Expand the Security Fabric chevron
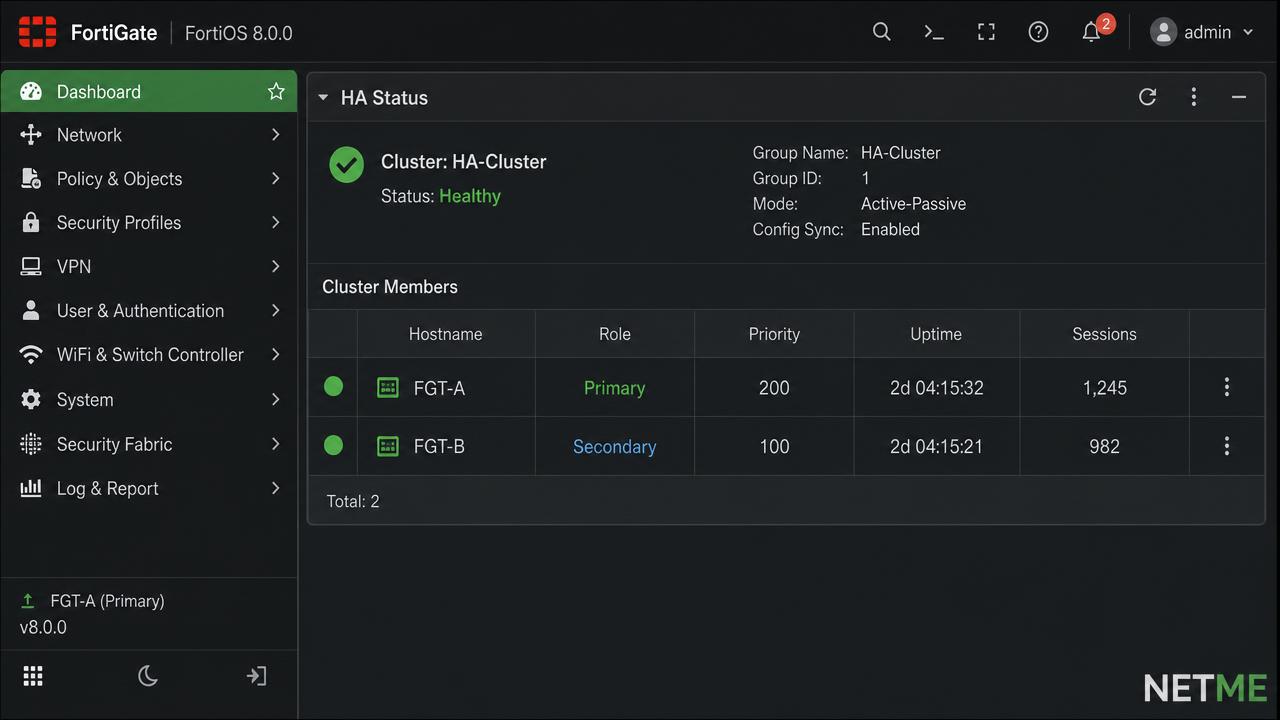Image resolution: width=1280 pixels, height=720 pixels. pyautogui.click(x=276, y=444)
